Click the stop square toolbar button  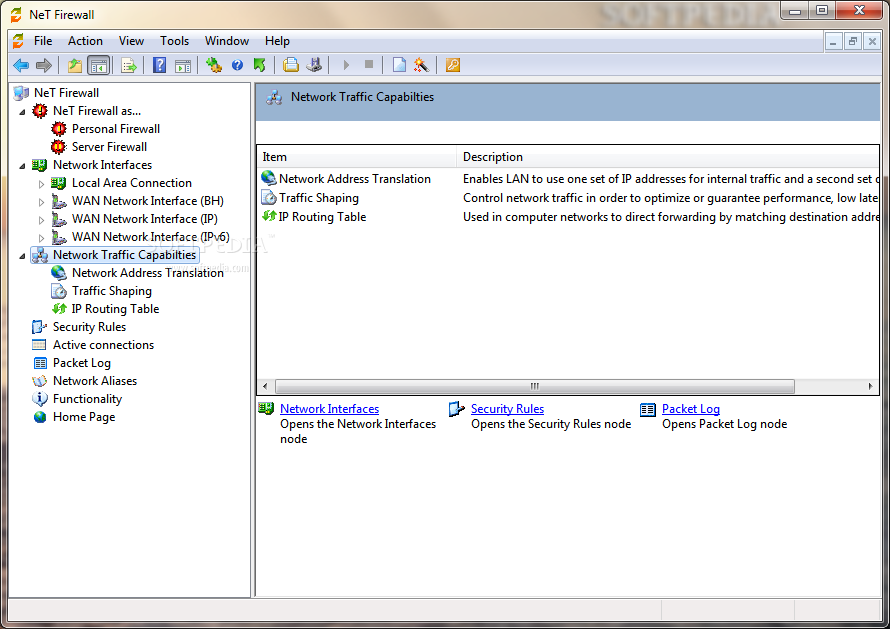pyautogui.click(x=369, y=64)
